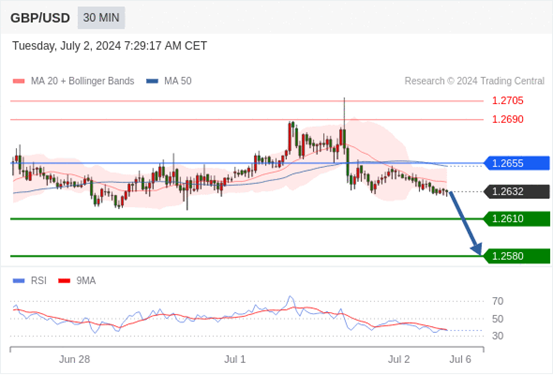Click the RSI axis value 50
This screenshot has width=553, height=375.
(x=498, y=319)
